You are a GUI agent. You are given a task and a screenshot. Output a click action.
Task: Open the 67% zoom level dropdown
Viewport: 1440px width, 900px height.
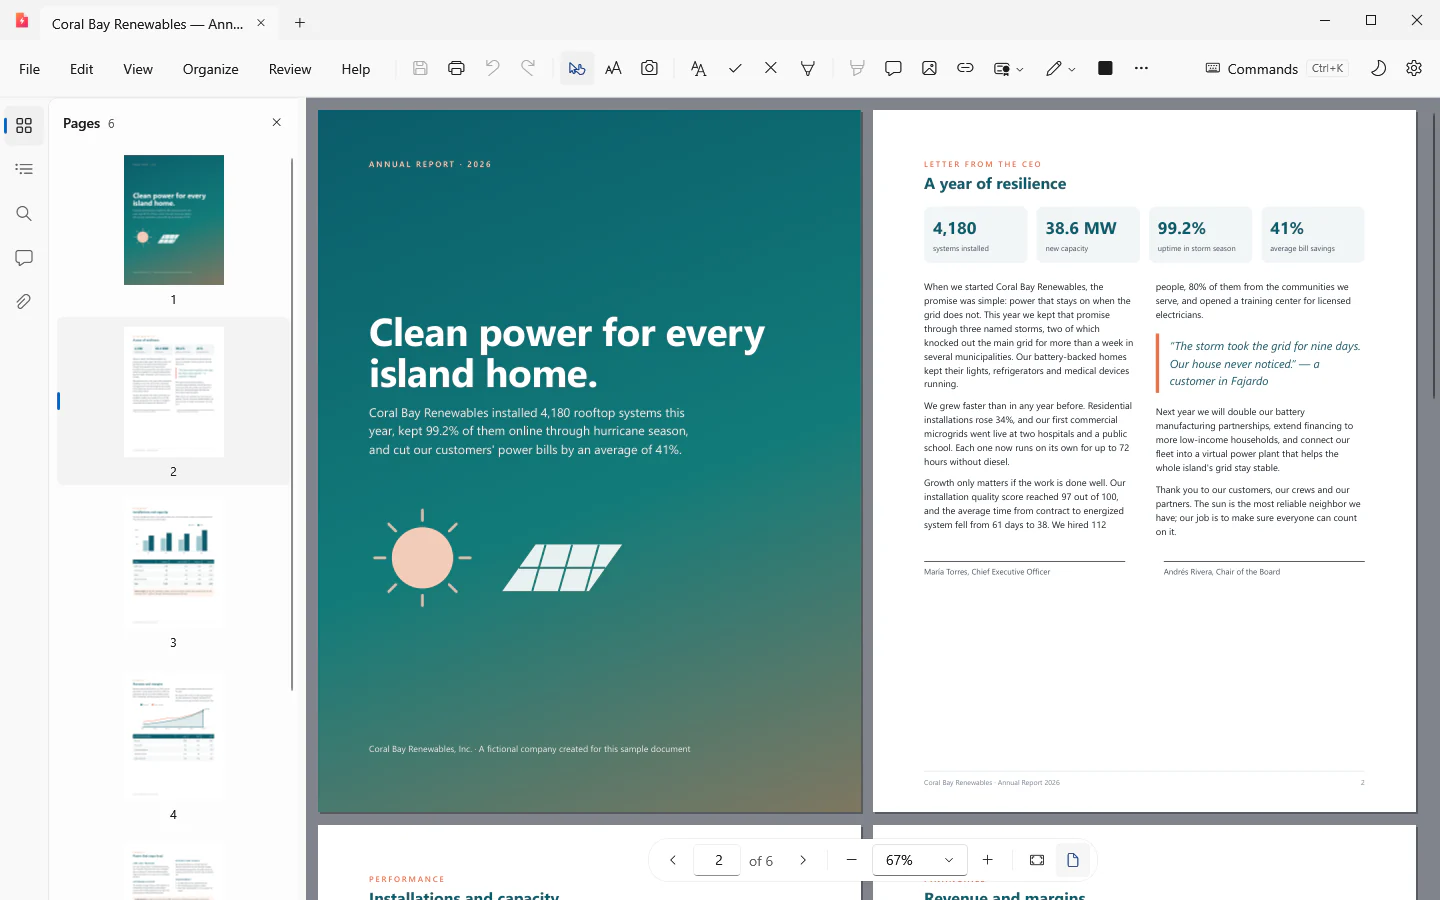920,860
